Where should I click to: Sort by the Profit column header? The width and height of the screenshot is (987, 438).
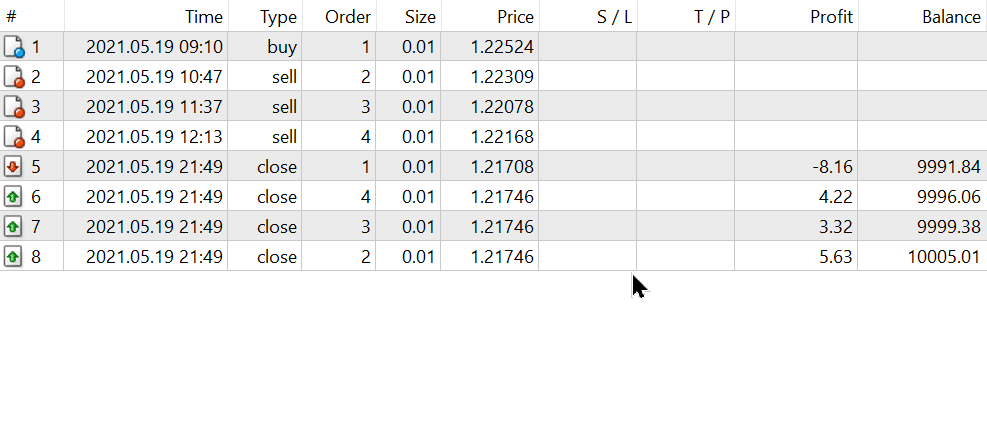[831, 17]
